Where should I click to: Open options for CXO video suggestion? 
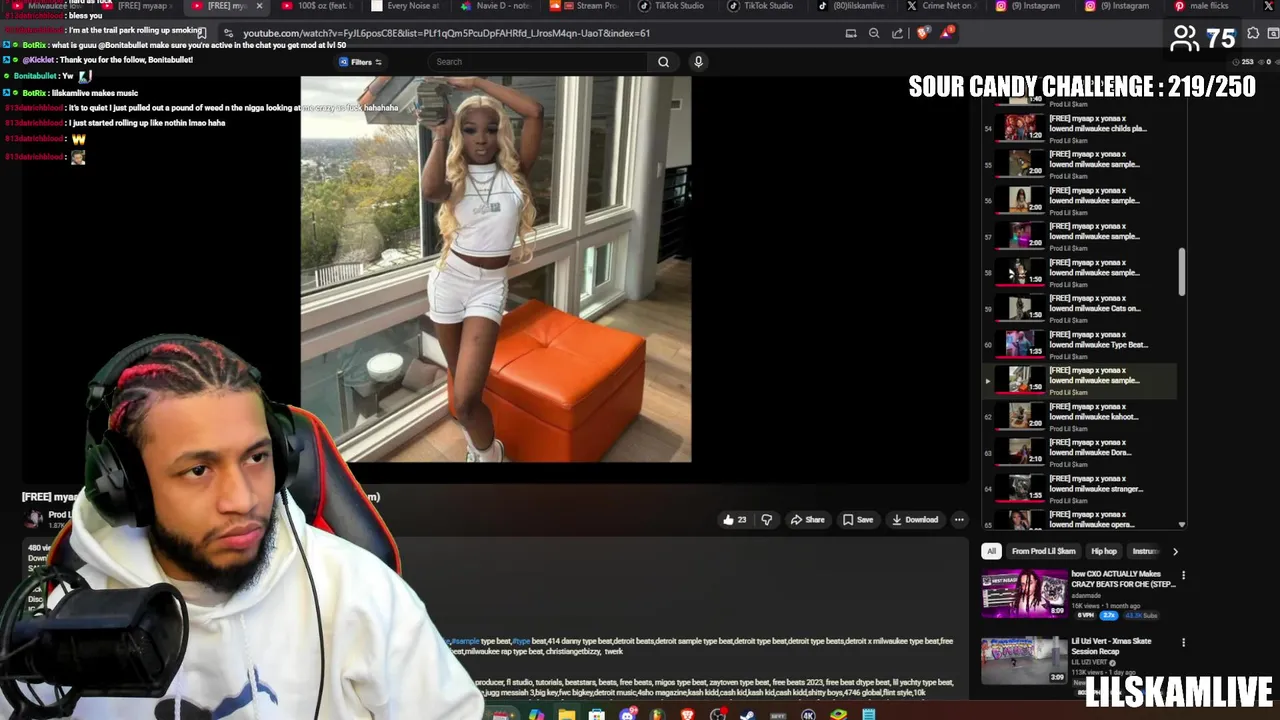[x=1183, y=576]
